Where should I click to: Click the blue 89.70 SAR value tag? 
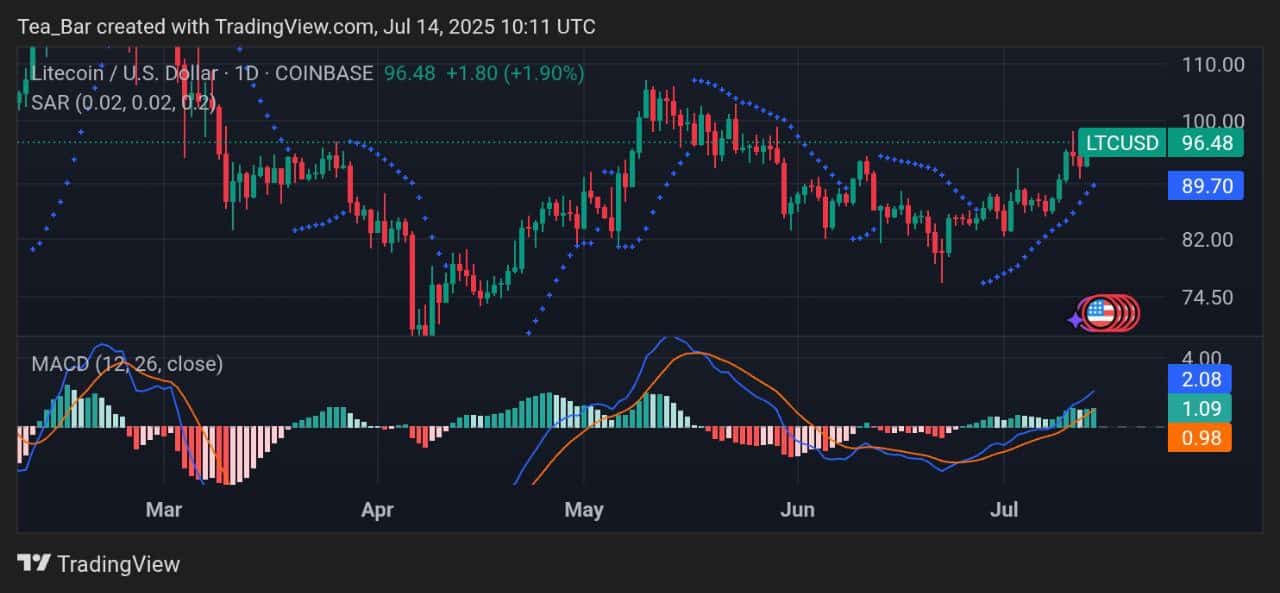1207,185
